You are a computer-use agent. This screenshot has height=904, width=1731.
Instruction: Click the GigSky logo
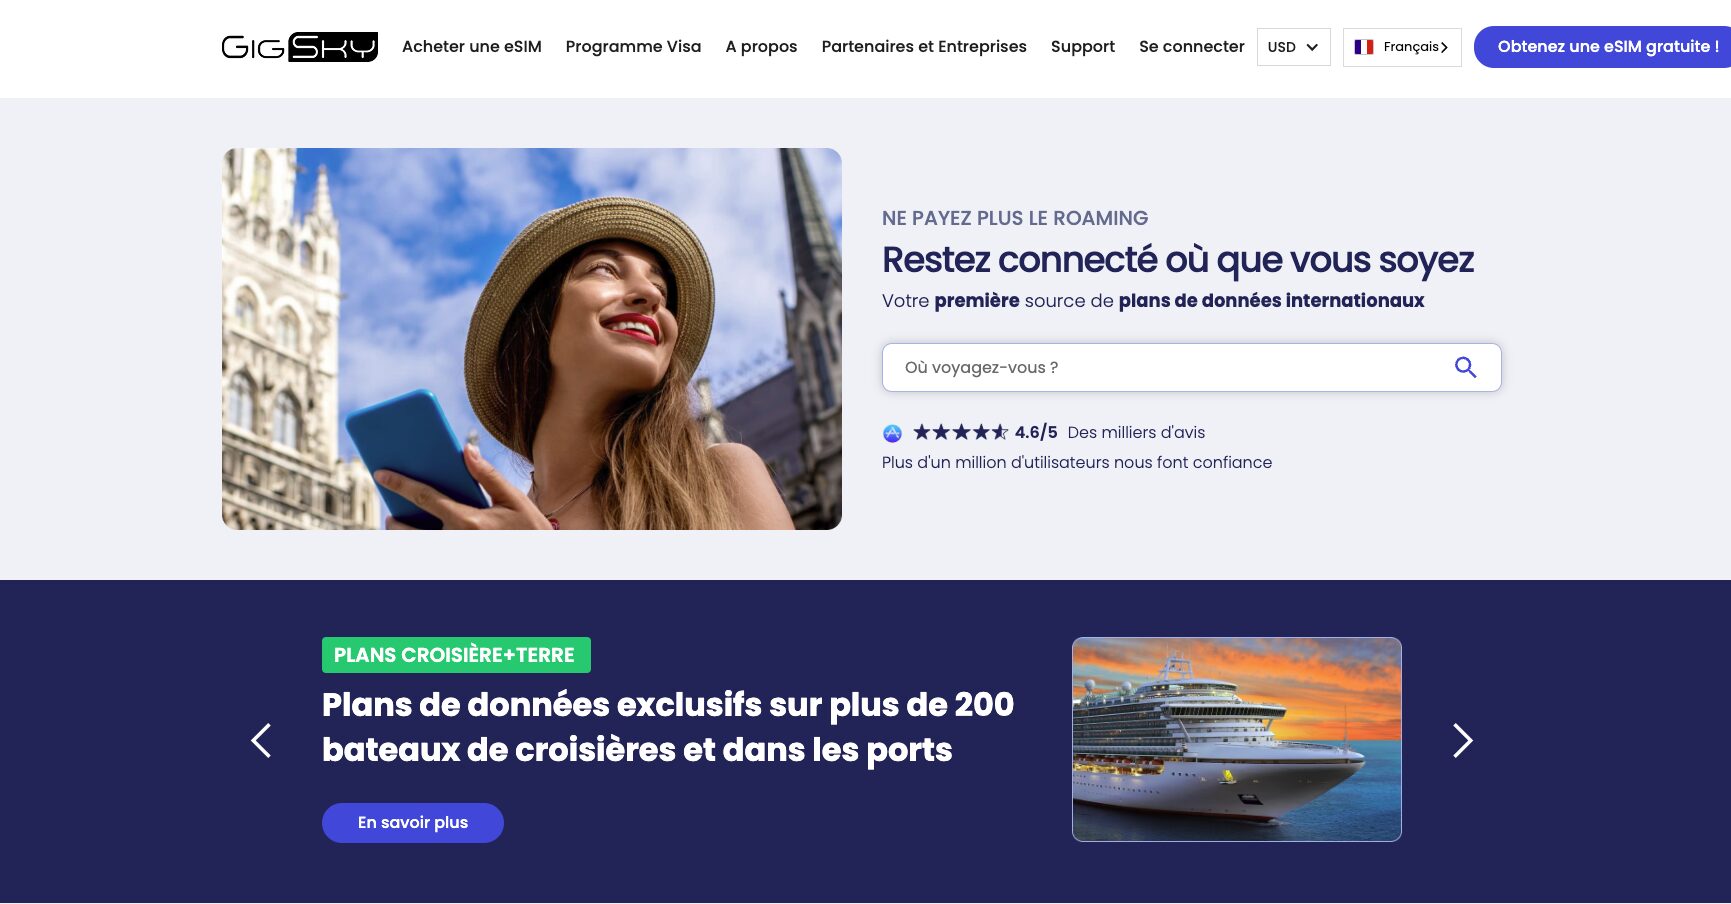click(x=299, y=47)
